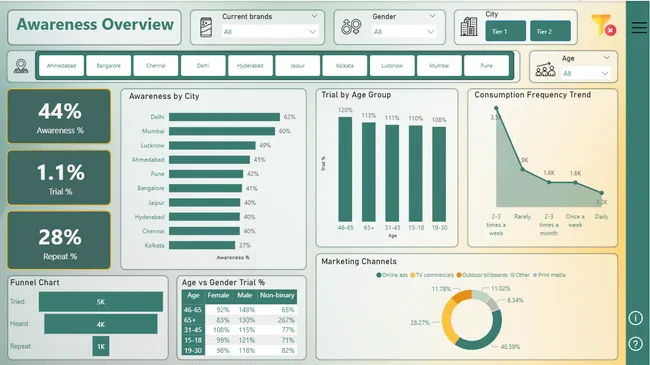Viewport: 650px width, 365px height.
Task: Click the Mumbai 60% awareness bar
Action: (222, 131)
